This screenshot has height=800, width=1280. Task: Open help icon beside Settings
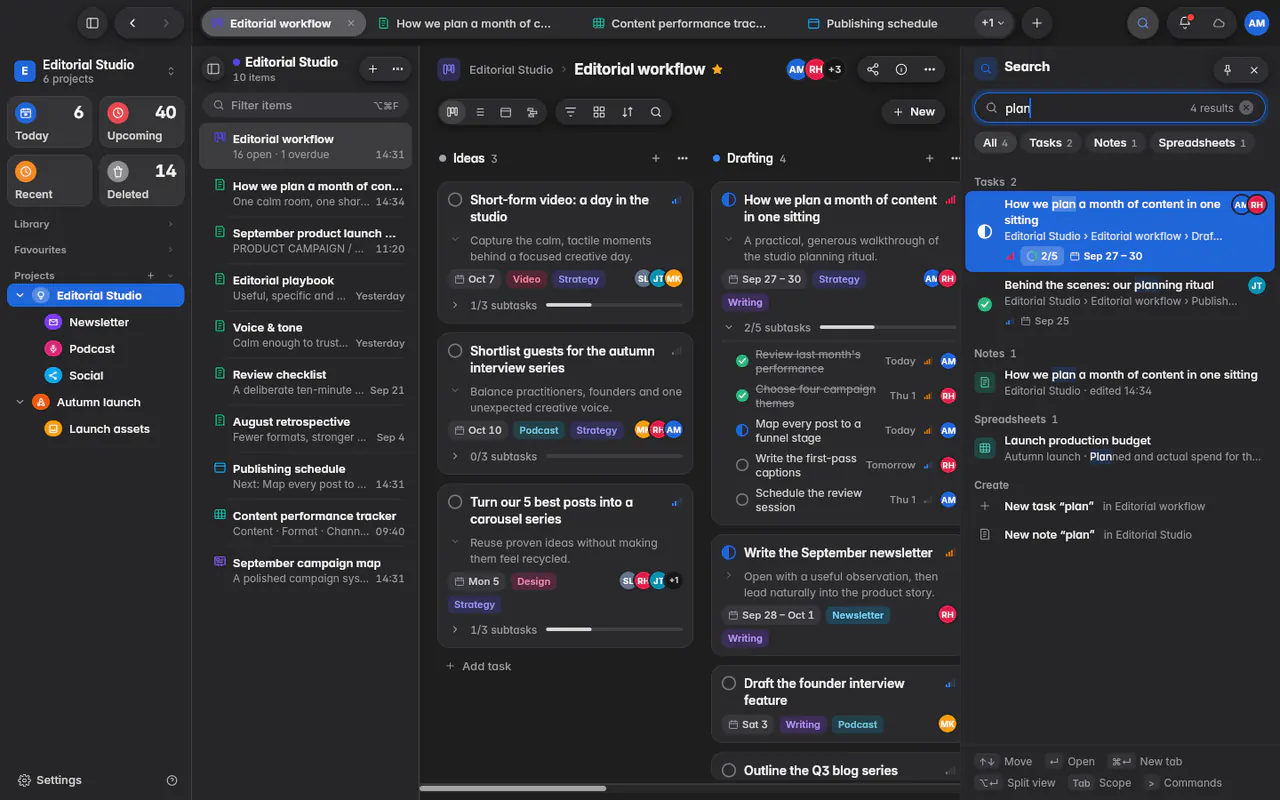[x=172, y=780]
